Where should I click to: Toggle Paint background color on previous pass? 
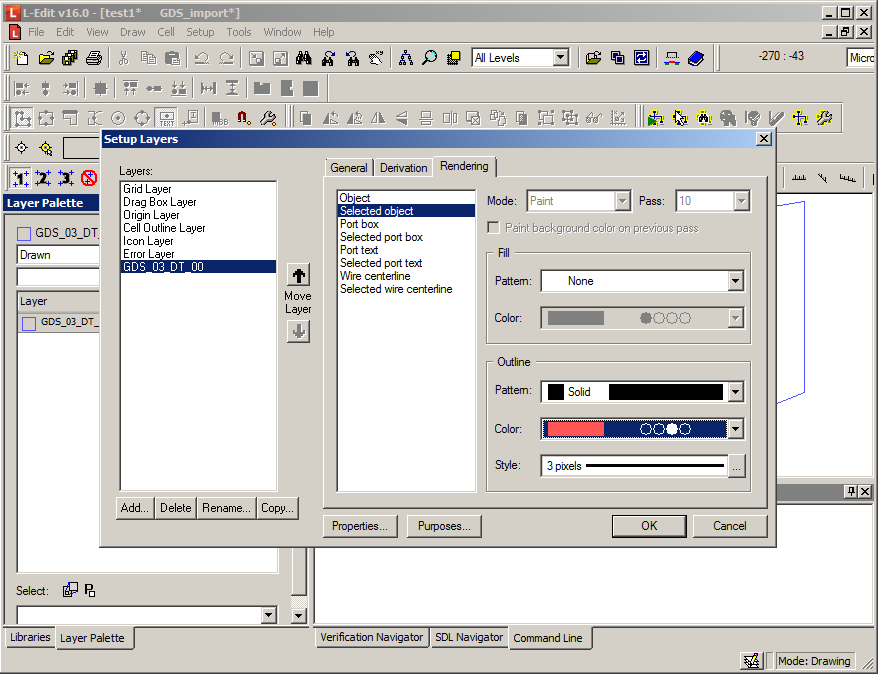pyautogui.click(x=496, y=228)
